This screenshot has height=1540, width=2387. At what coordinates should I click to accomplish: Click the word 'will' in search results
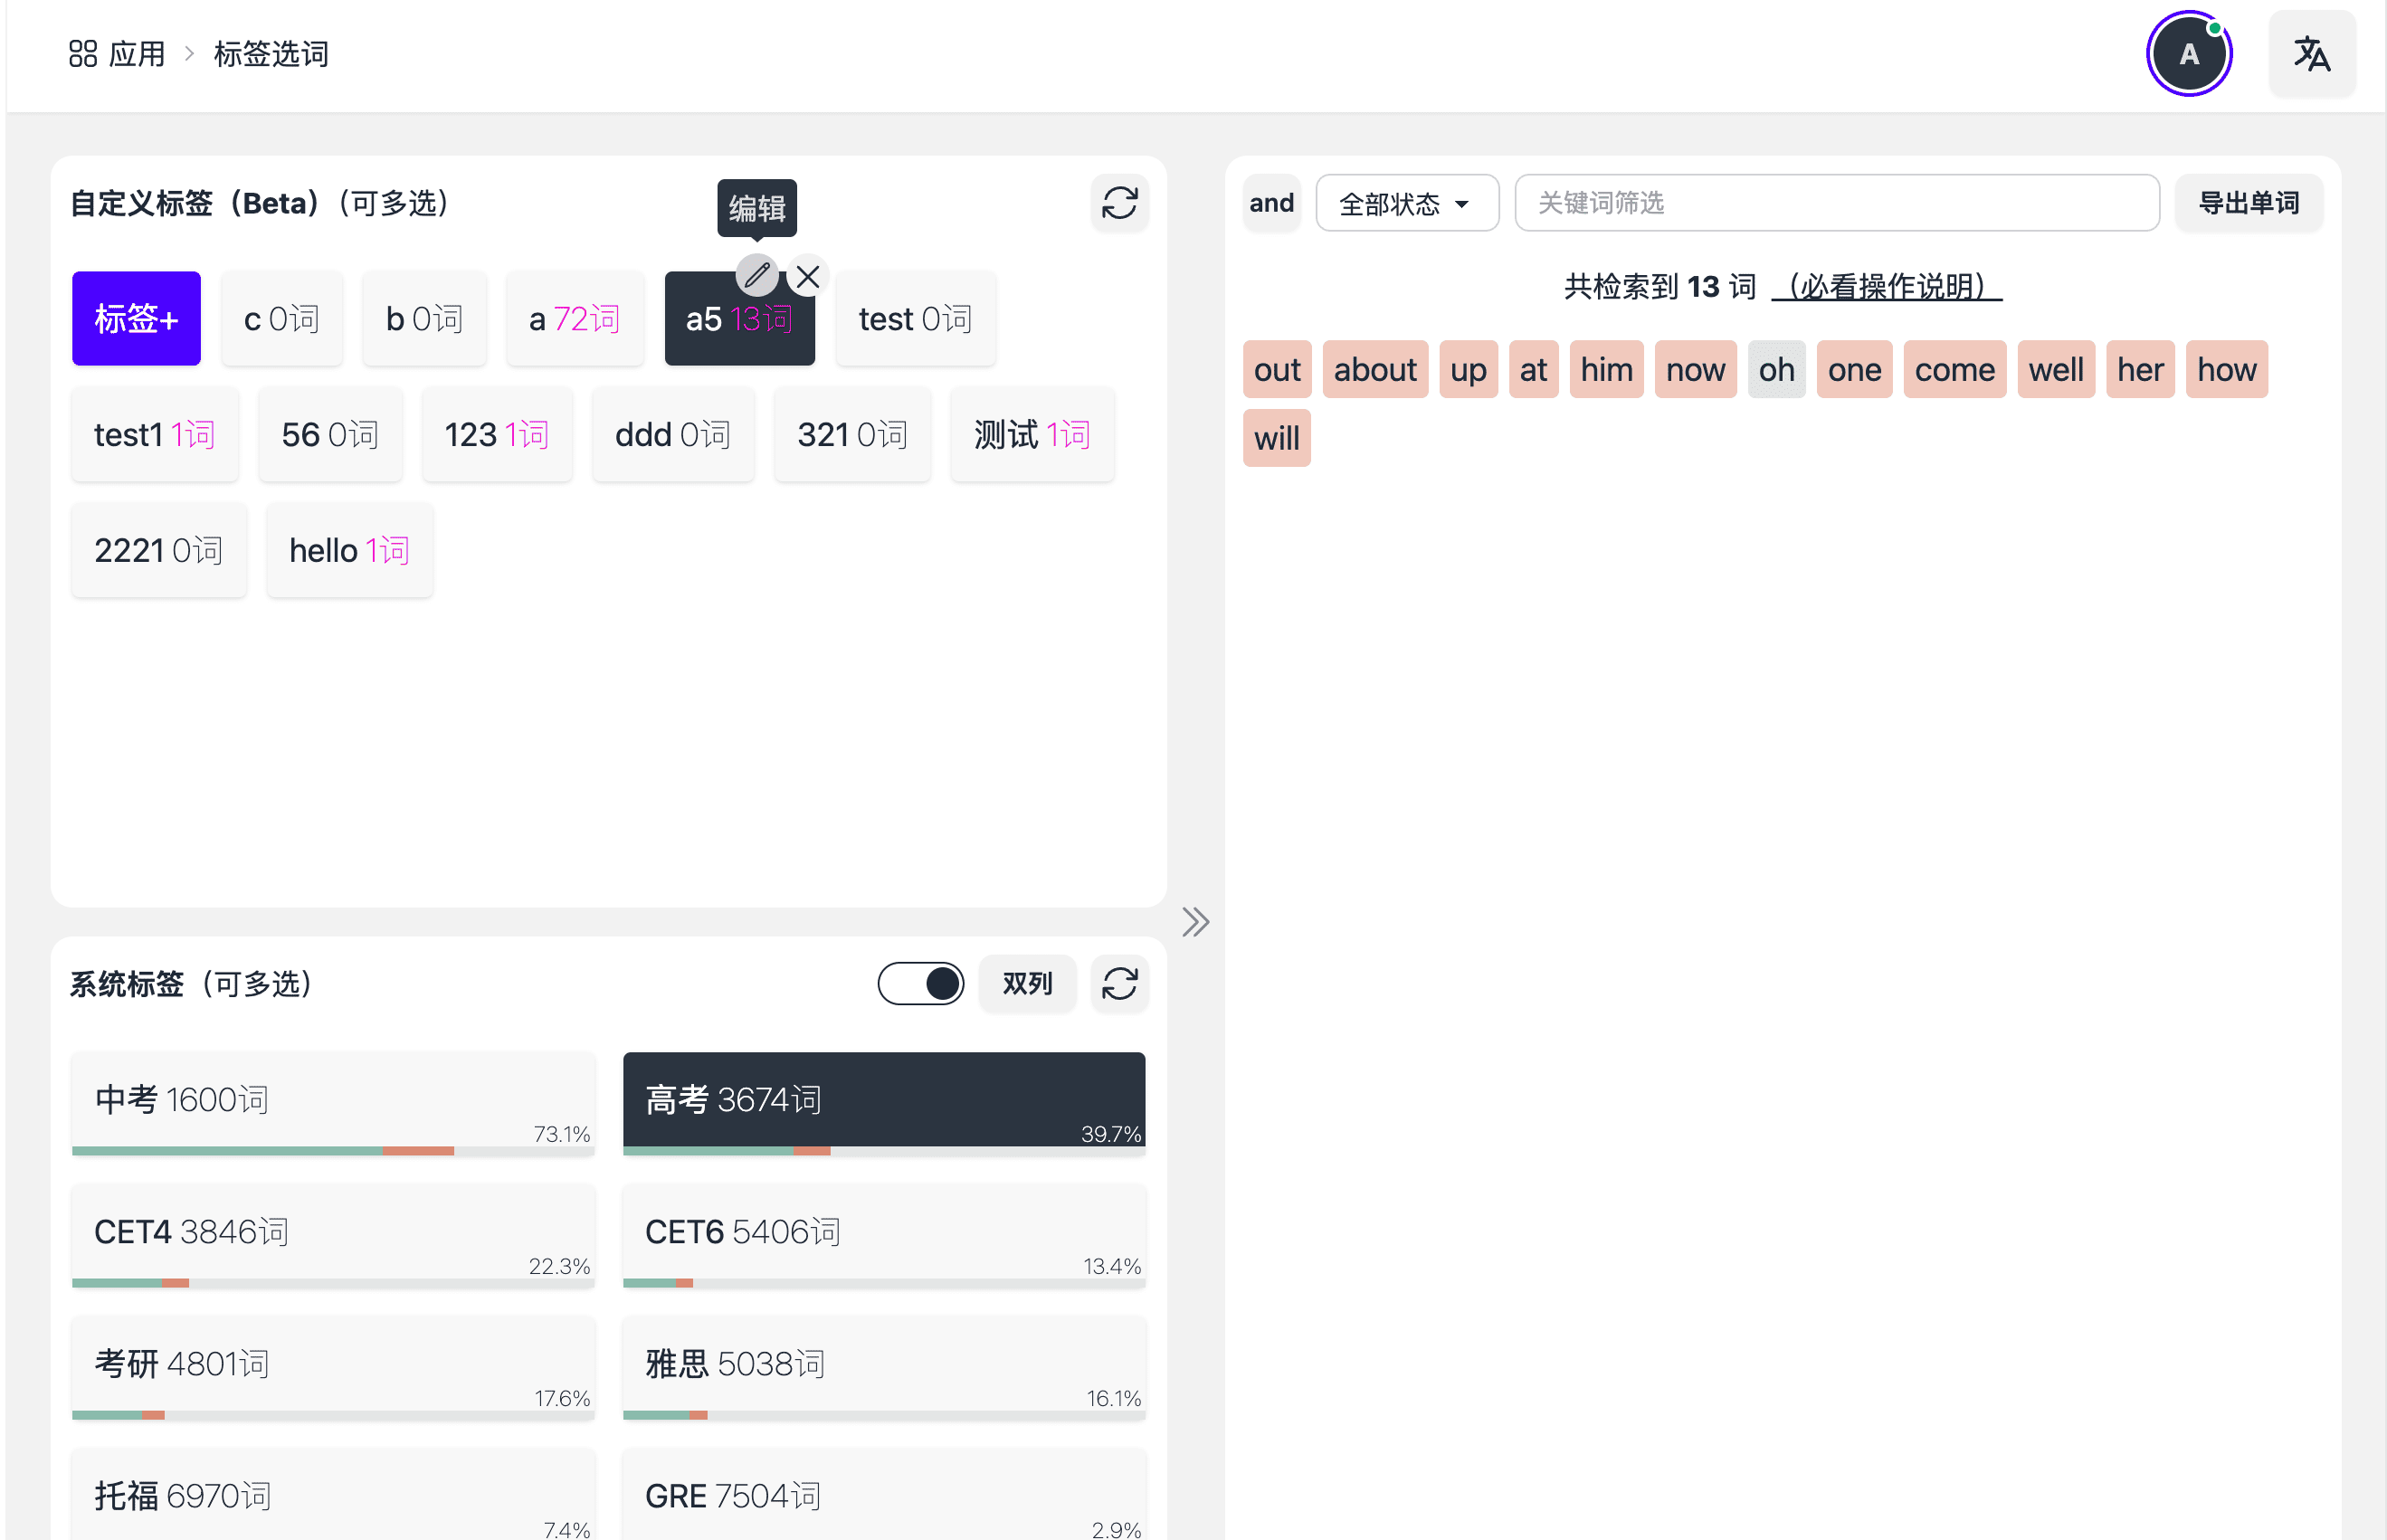1277,435
